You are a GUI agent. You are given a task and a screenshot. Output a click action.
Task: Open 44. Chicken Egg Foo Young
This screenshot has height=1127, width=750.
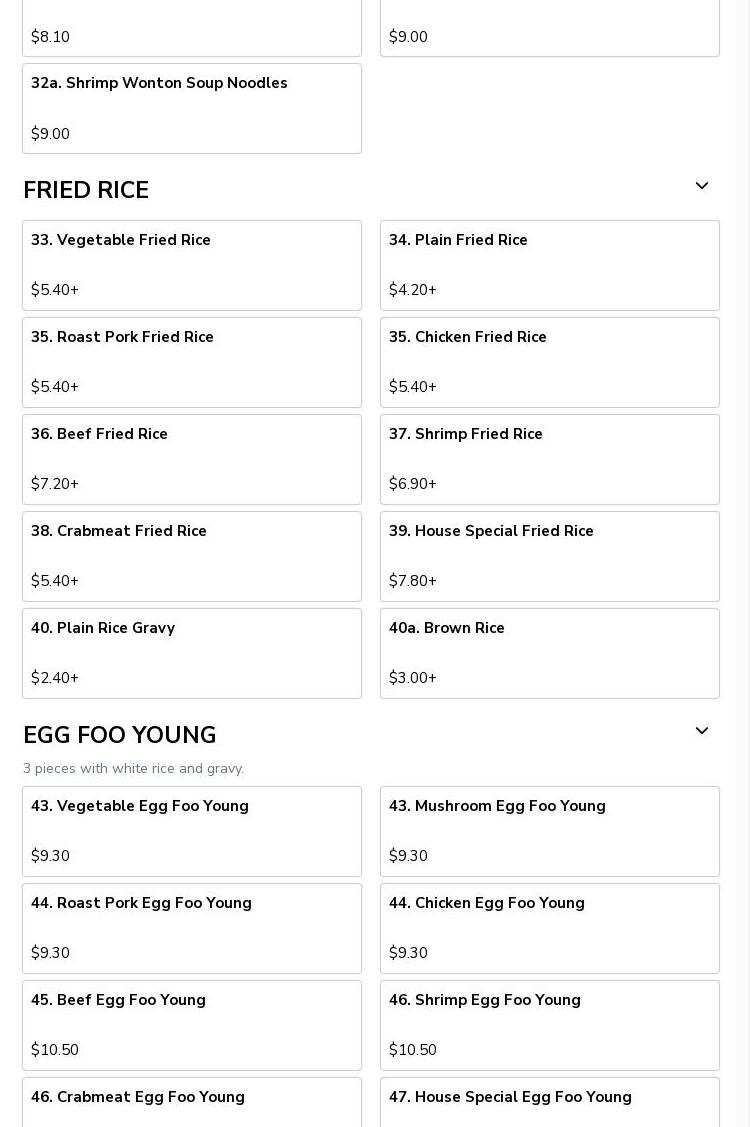pos(549,928)
